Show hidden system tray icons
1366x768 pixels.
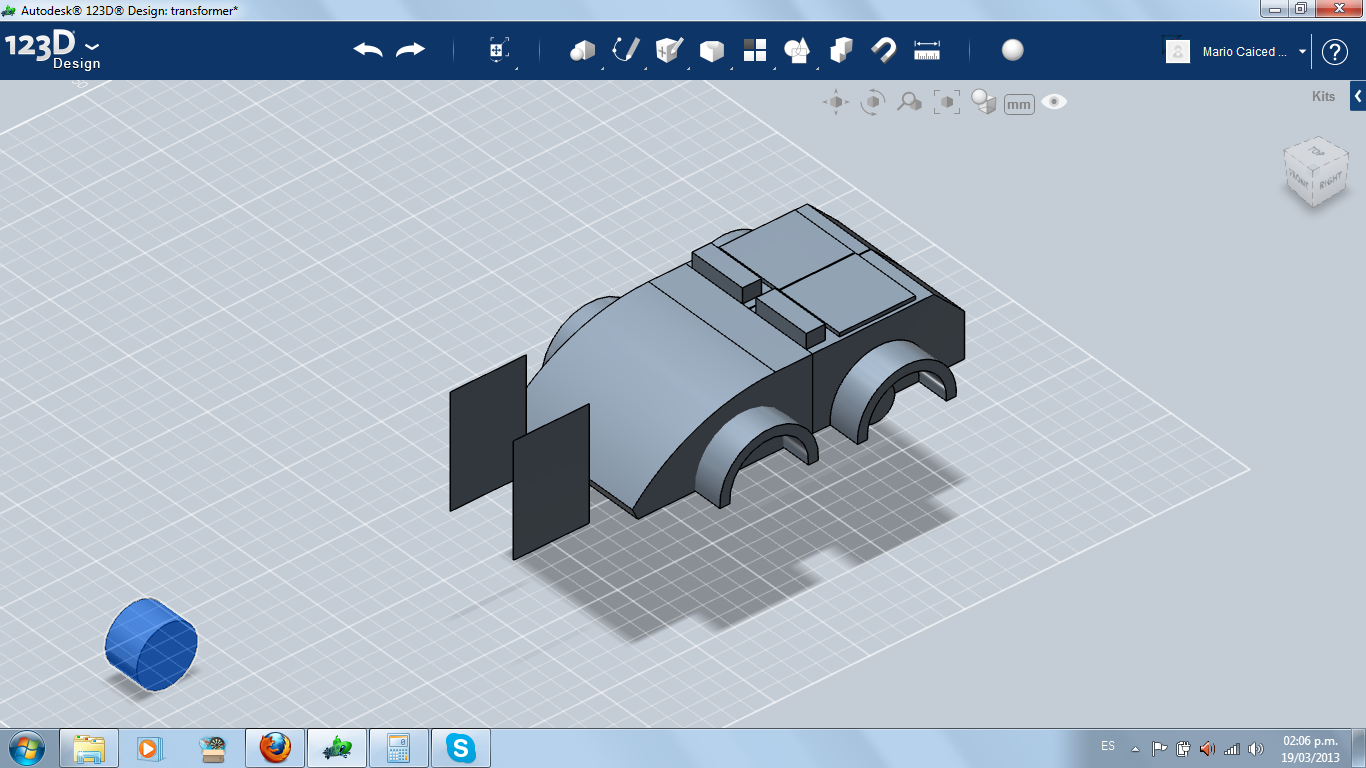[1135, 748]
